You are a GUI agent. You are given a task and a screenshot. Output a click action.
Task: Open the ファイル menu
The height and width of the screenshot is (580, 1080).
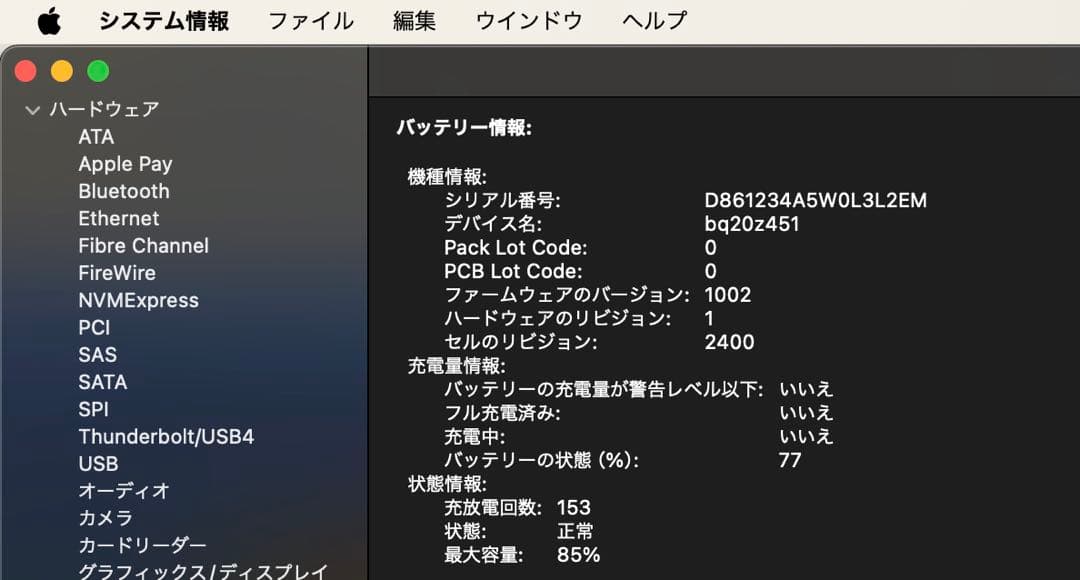point(311,20)
